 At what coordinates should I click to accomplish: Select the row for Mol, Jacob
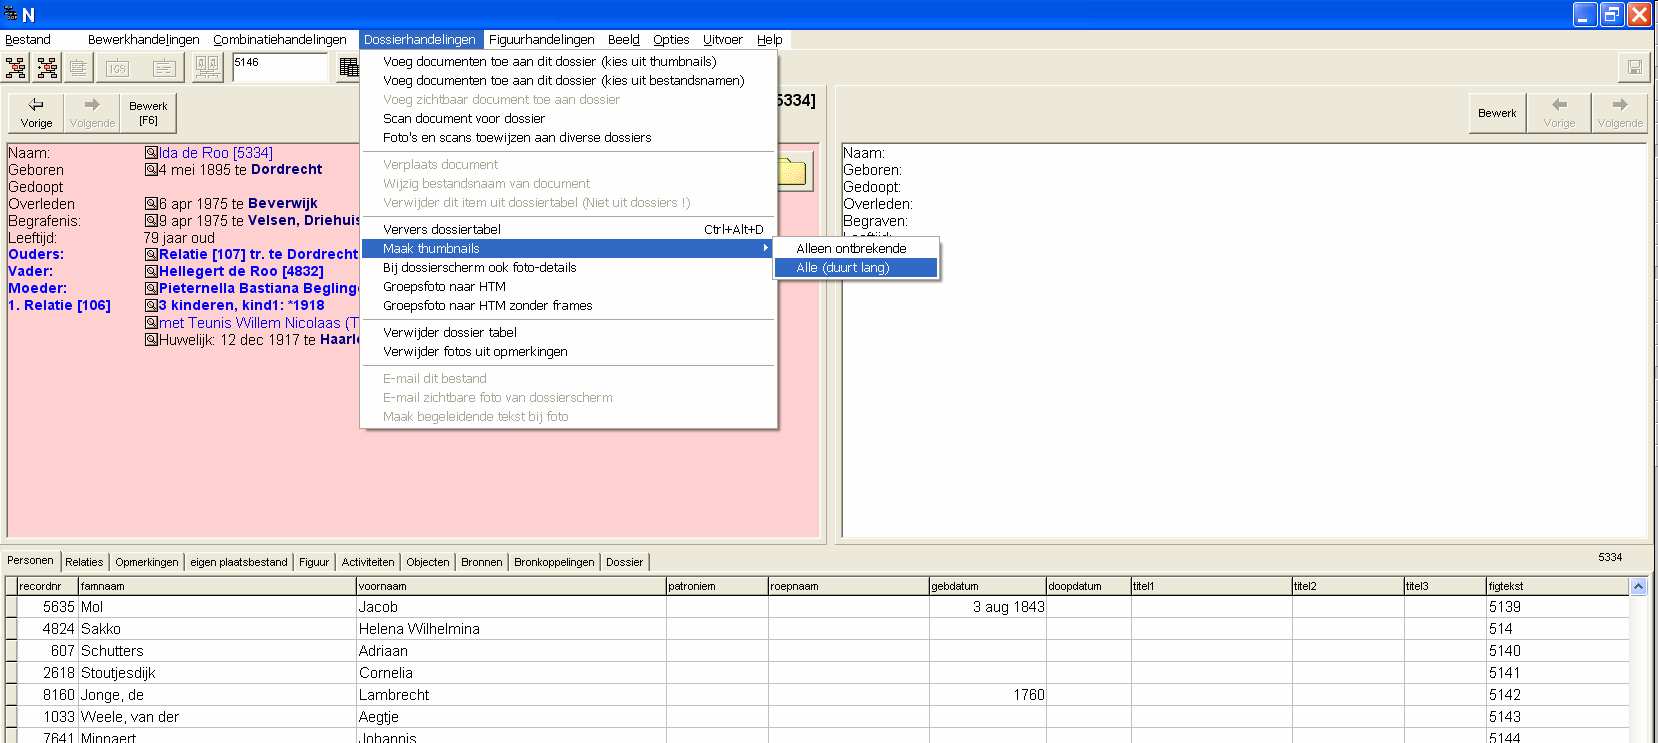click(x=817, y=607)
